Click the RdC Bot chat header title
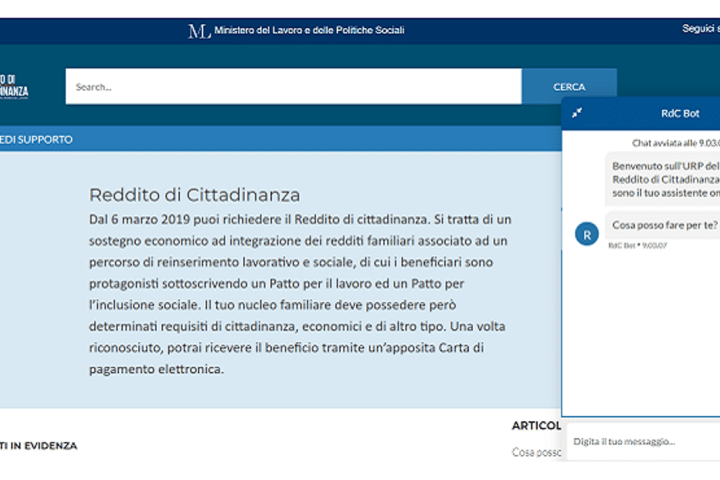Image resolution: width=720 pixels, height=480 pixels. point(680,114)
